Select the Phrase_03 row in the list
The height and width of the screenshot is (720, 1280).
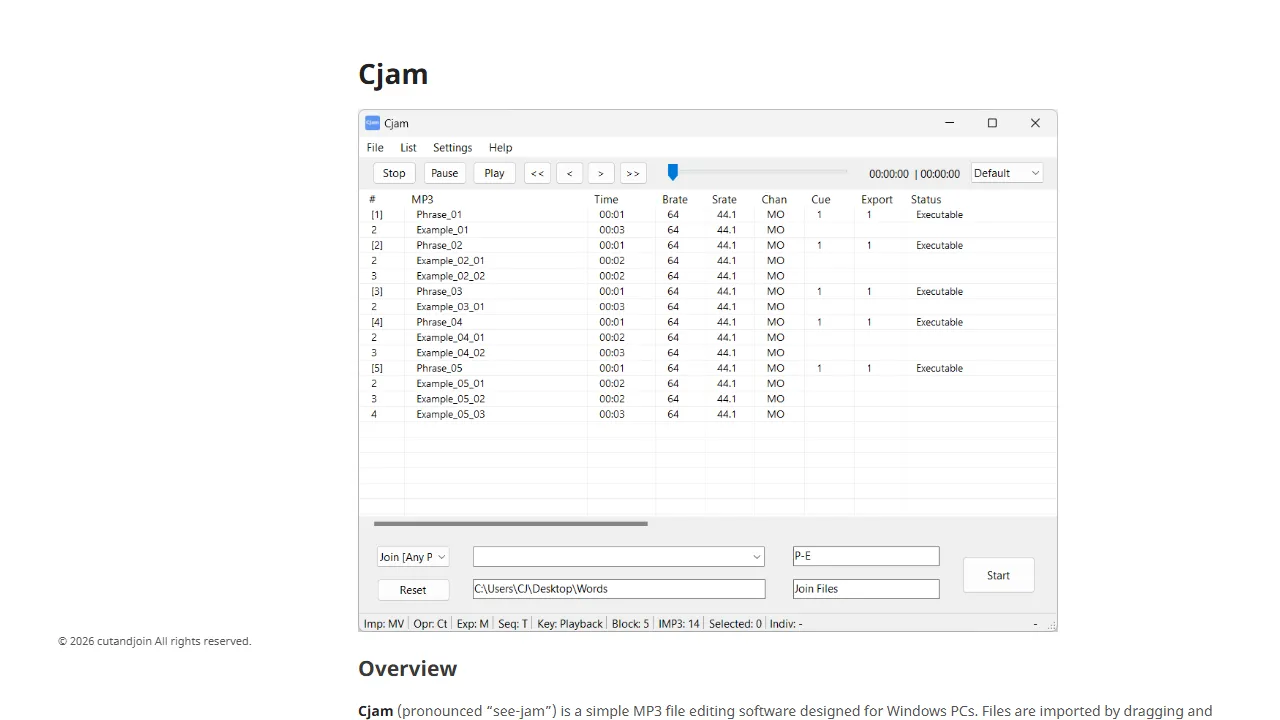coord(439,291)
